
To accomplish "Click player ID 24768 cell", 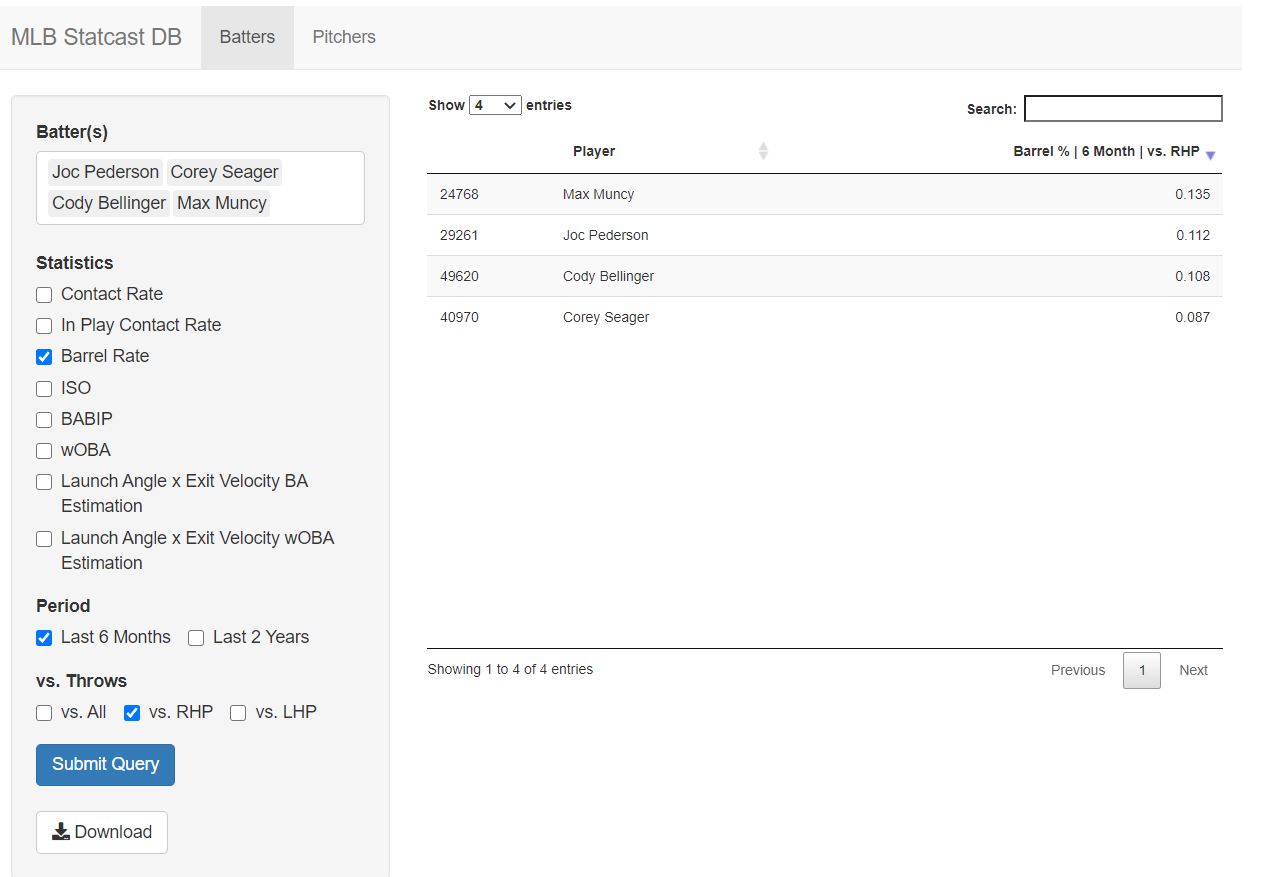I will [459, 194].
